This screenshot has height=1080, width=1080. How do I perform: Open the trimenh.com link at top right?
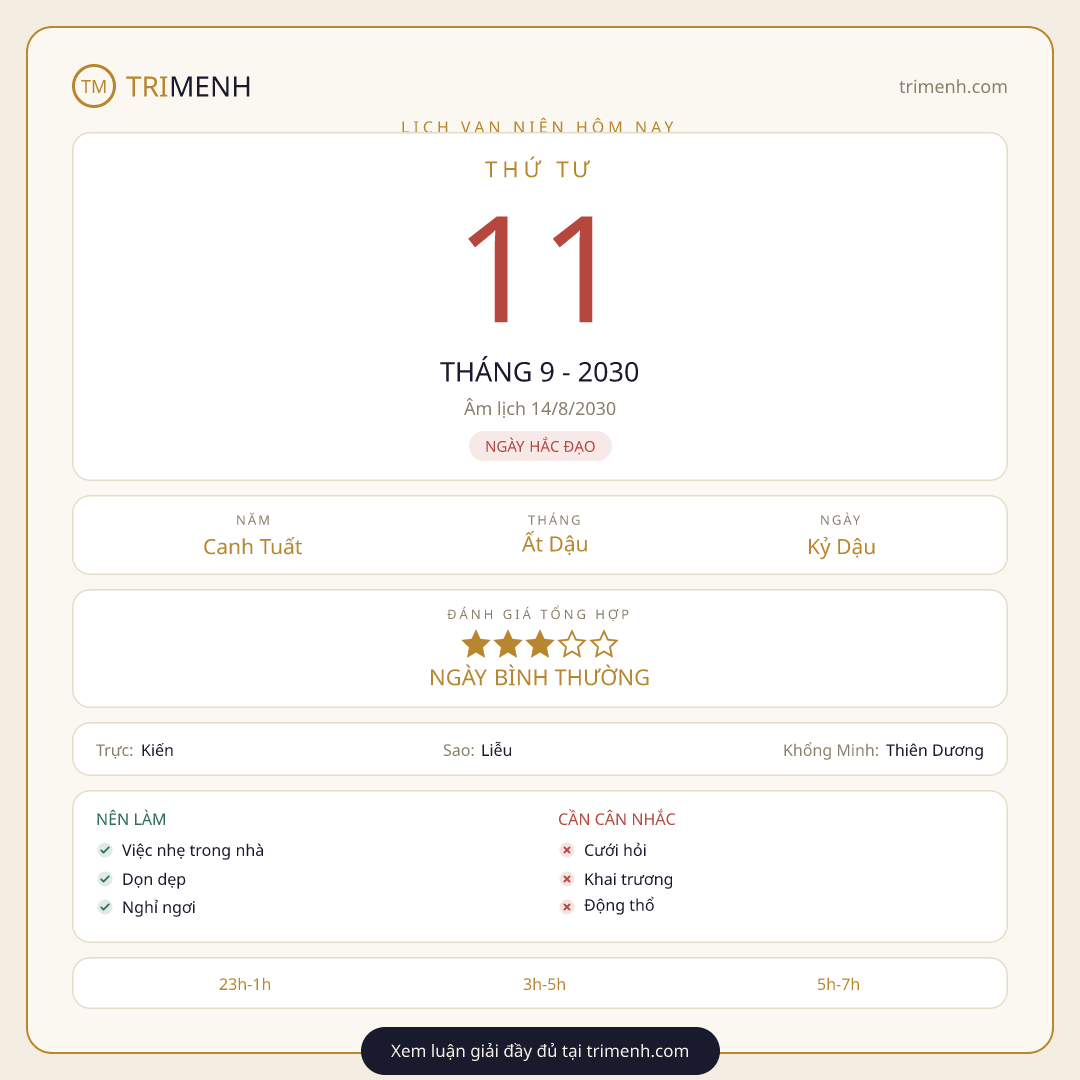[x=953, y=87]
